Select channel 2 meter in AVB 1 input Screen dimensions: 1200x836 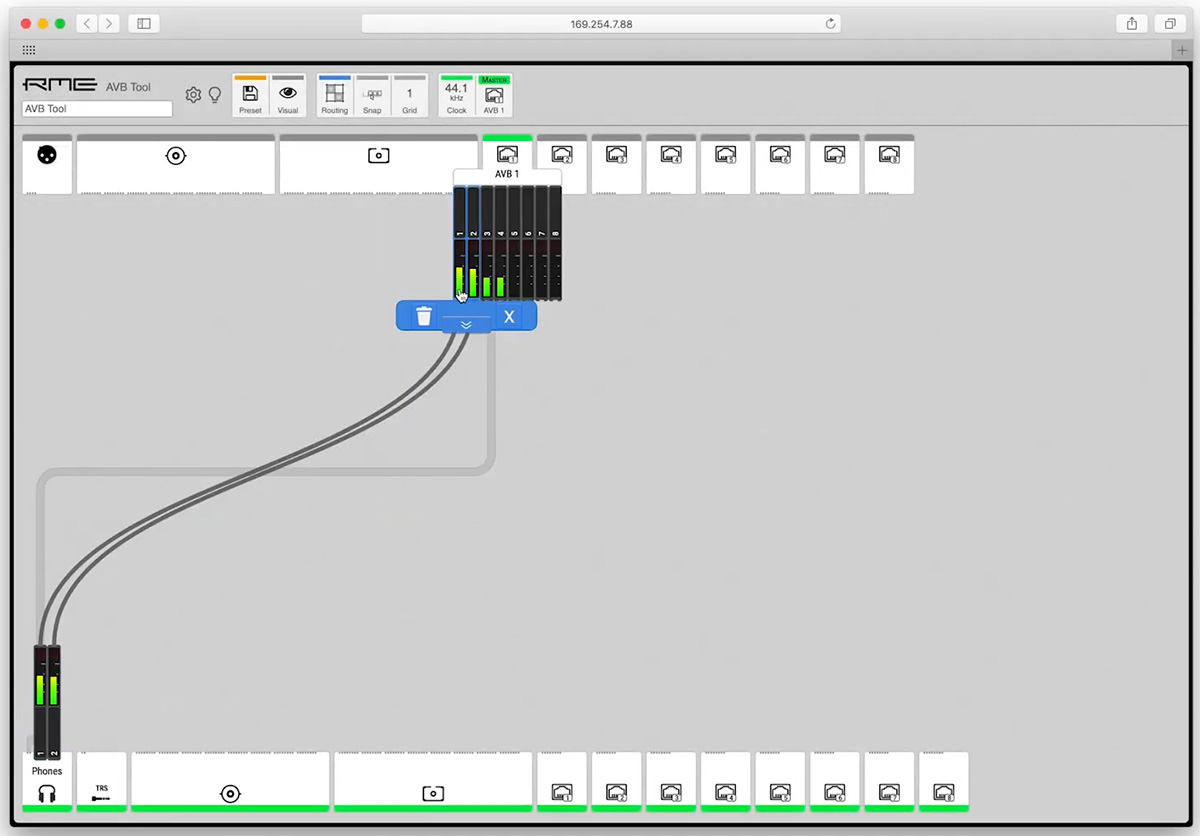click(473, 243)
